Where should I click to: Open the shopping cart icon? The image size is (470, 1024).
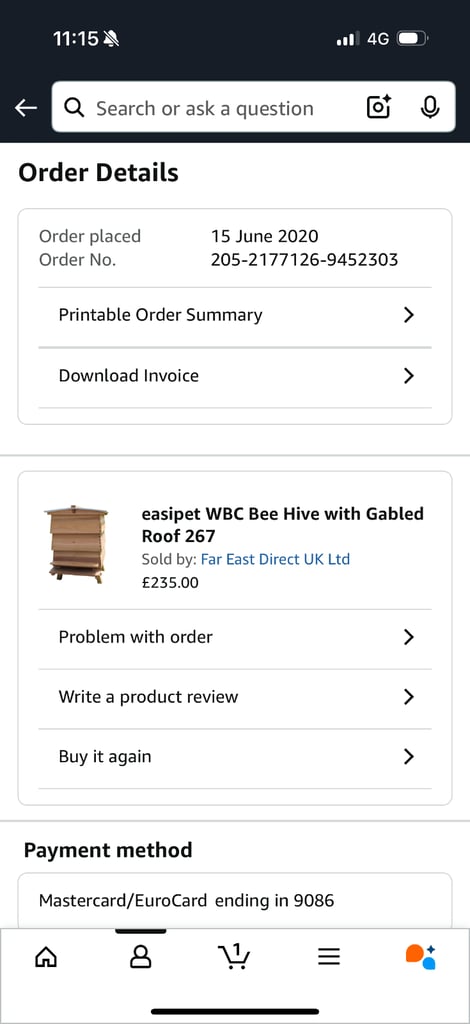coord(234,957)
